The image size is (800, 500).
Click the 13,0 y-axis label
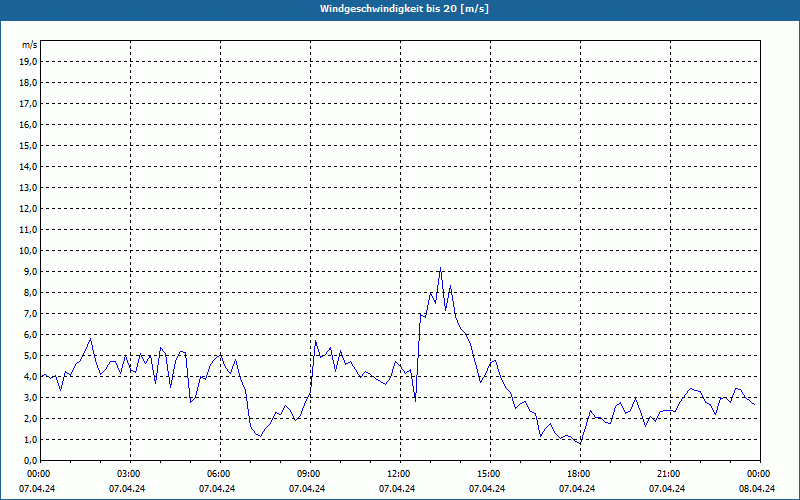[28, 187]
